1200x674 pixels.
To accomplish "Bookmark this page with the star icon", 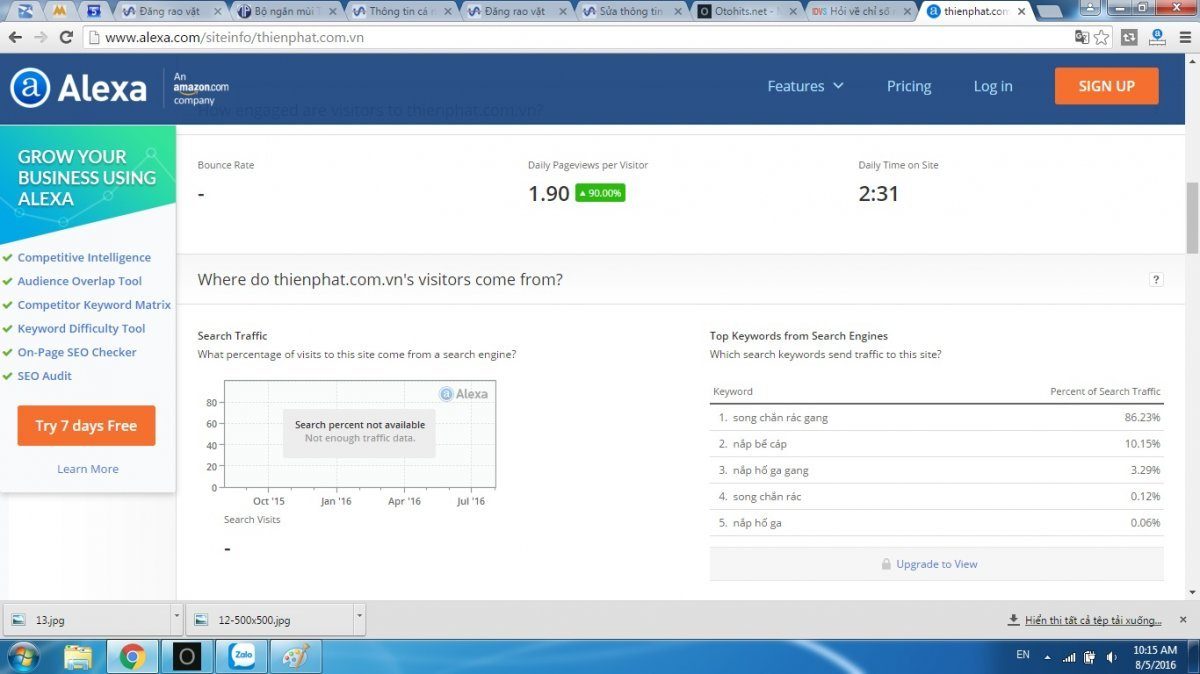I will point(1102,37).
